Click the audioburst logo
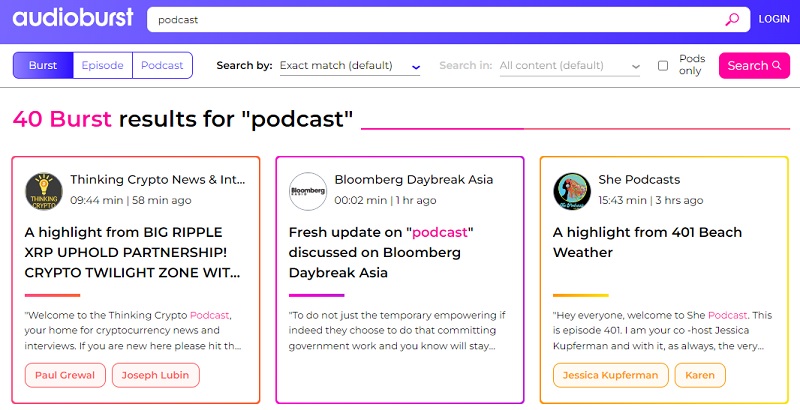This screenshot has width=800, height=410. pos(73,18)
